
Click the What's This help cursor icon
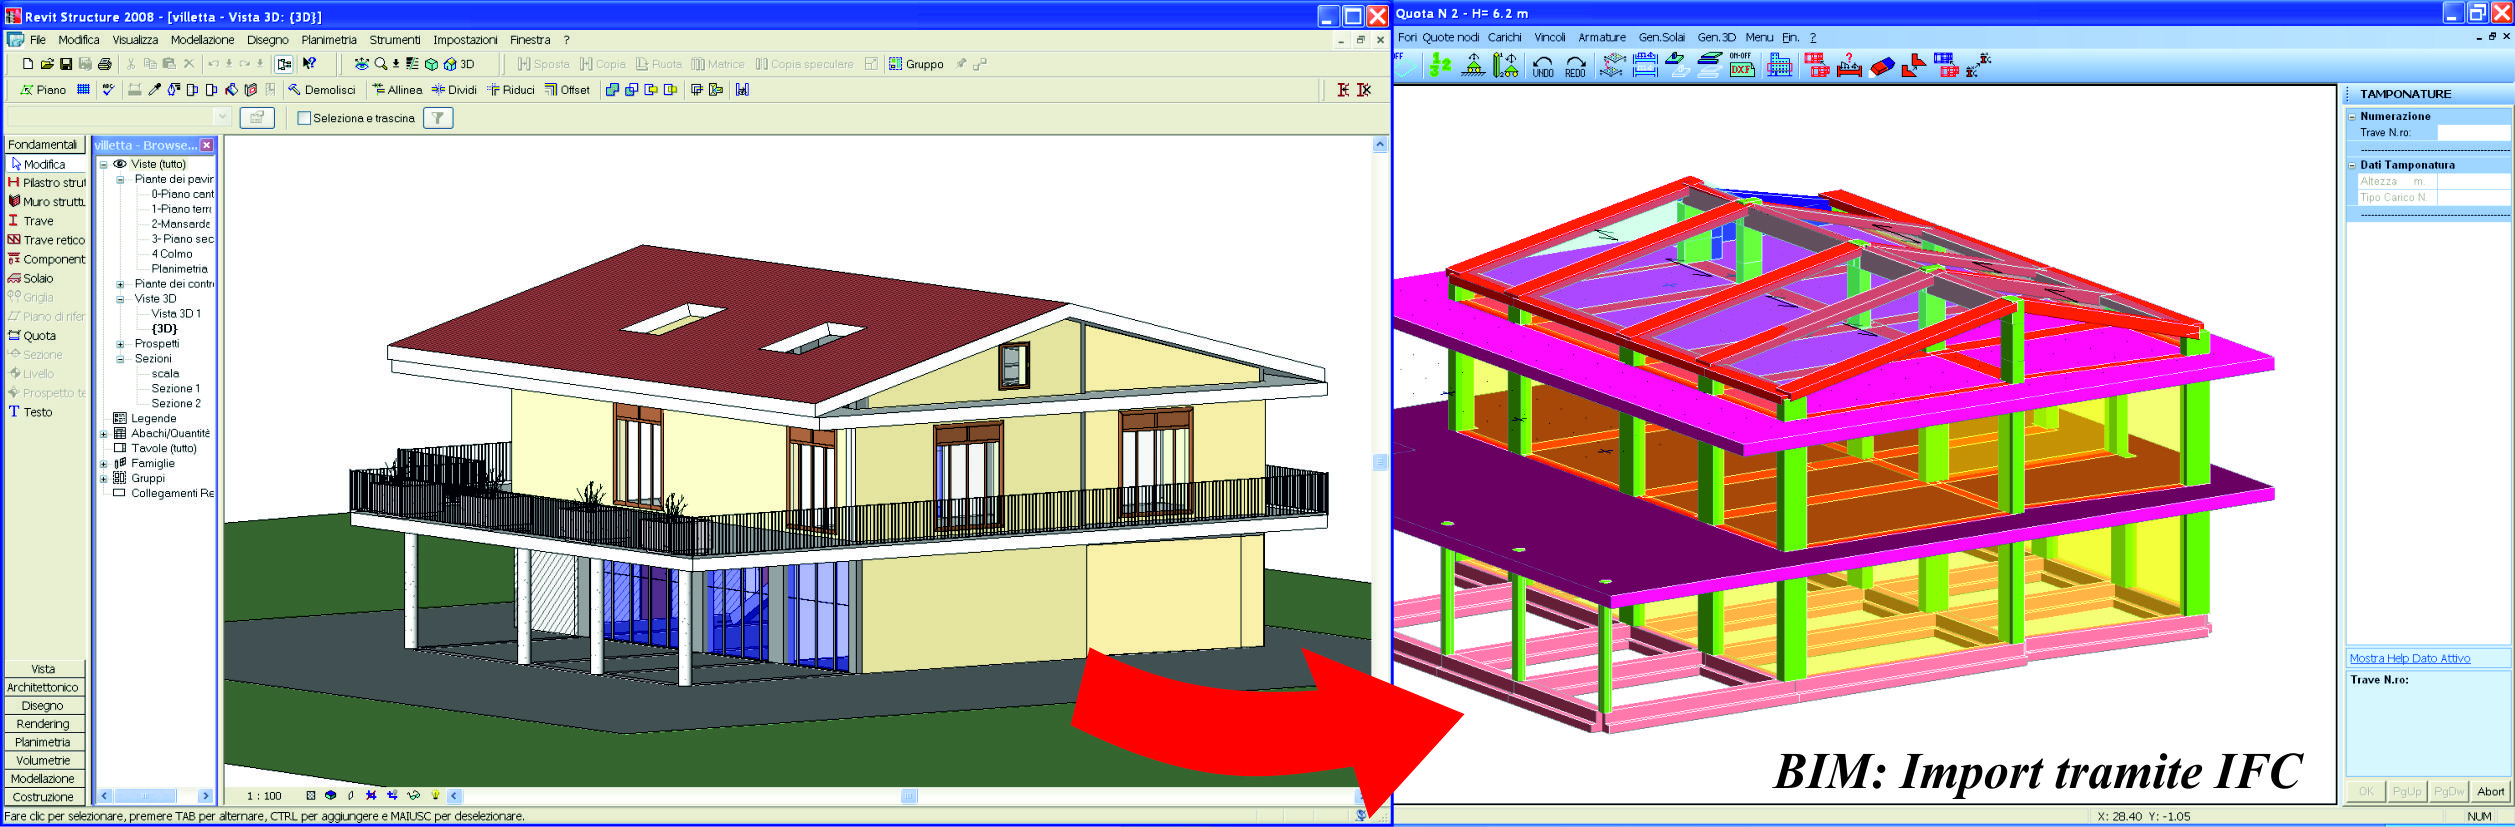(310, 64)
